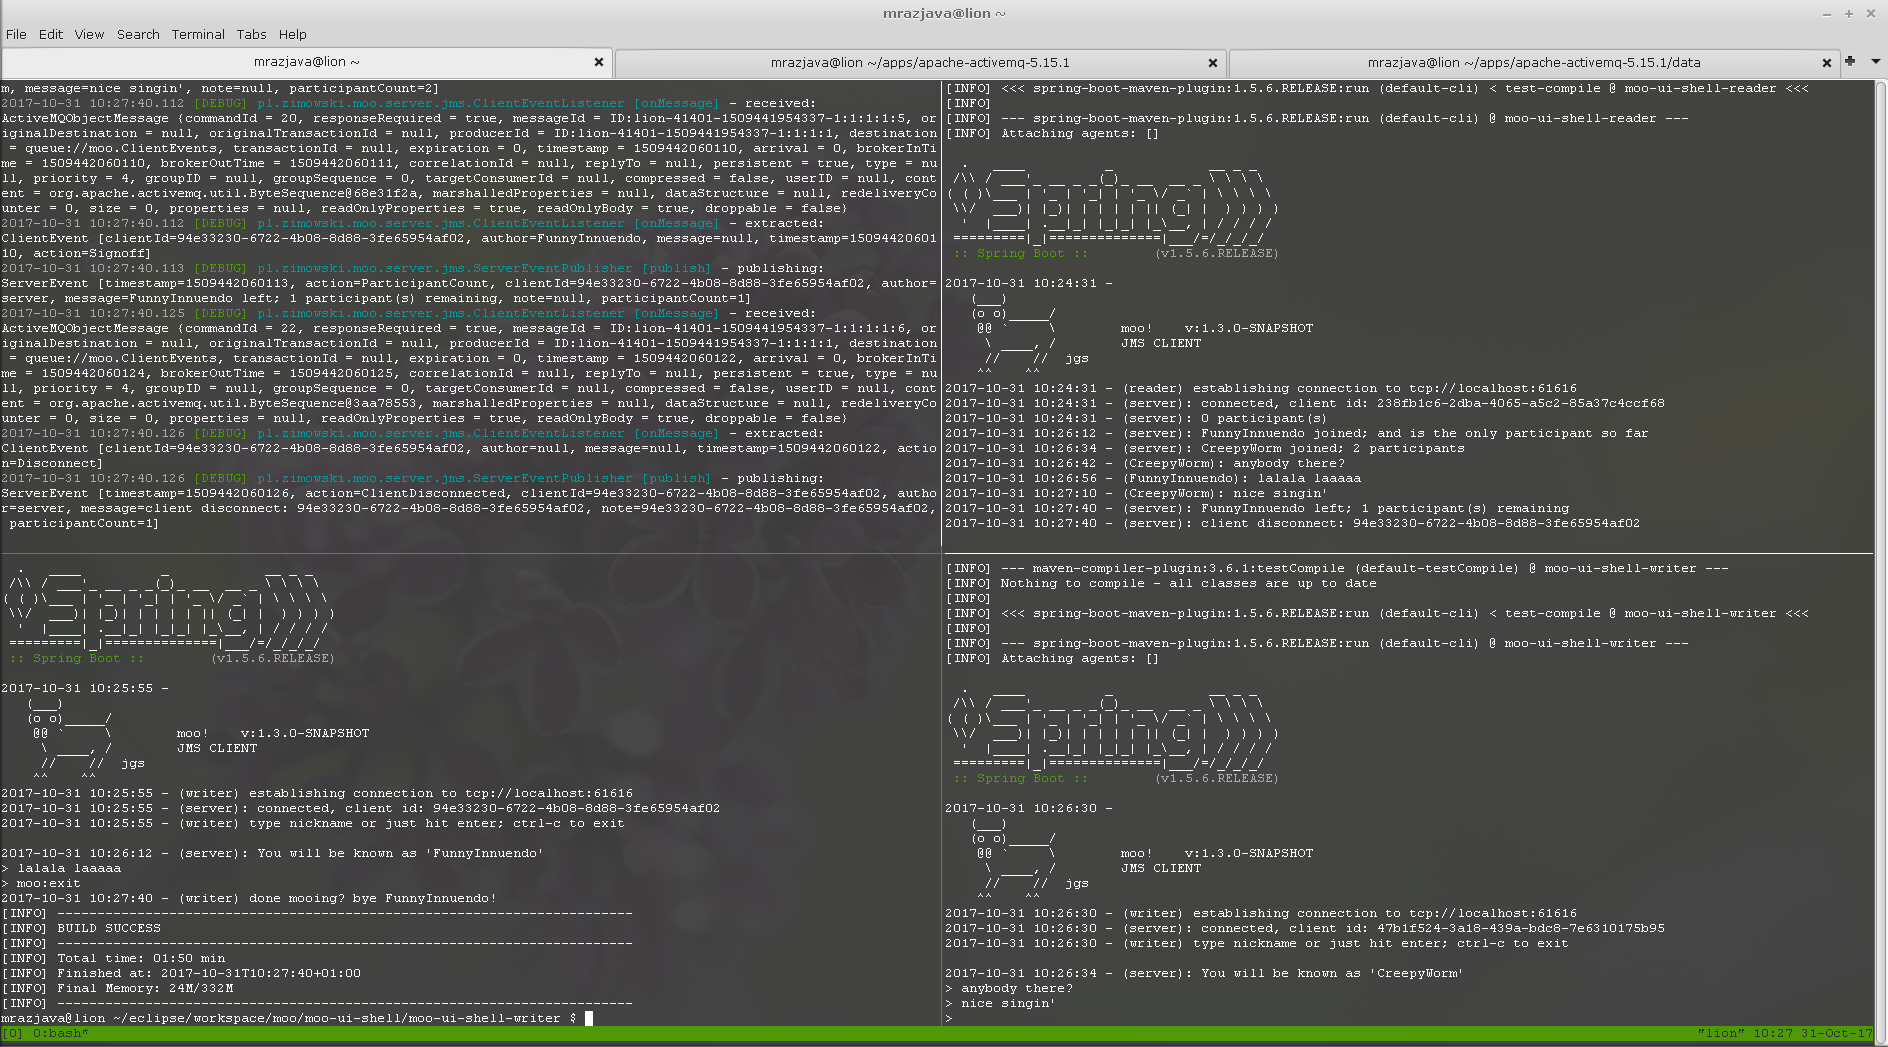The image size is (1888, 1047).
Task: Switch to the apache-activemq-5.15.1 tab
Action: (x=919, y=63)
